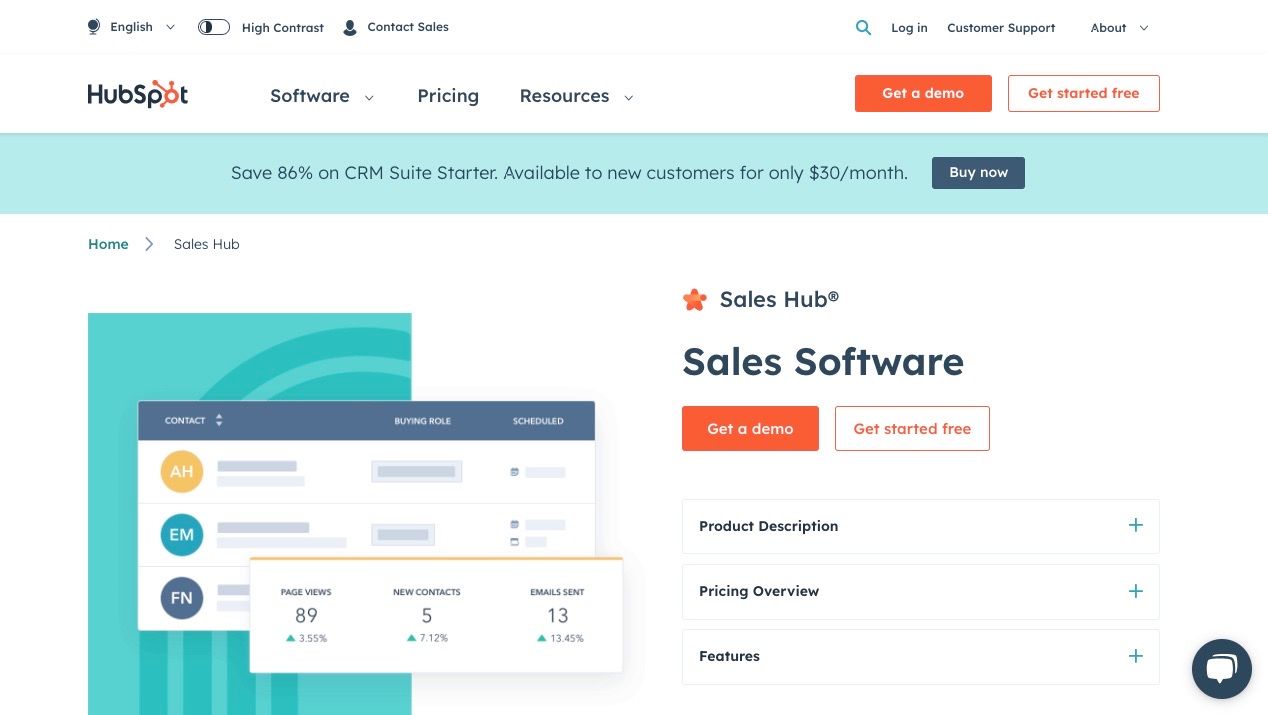Expand the Product Description section
1268x715 pixels.
click(920, 526)
